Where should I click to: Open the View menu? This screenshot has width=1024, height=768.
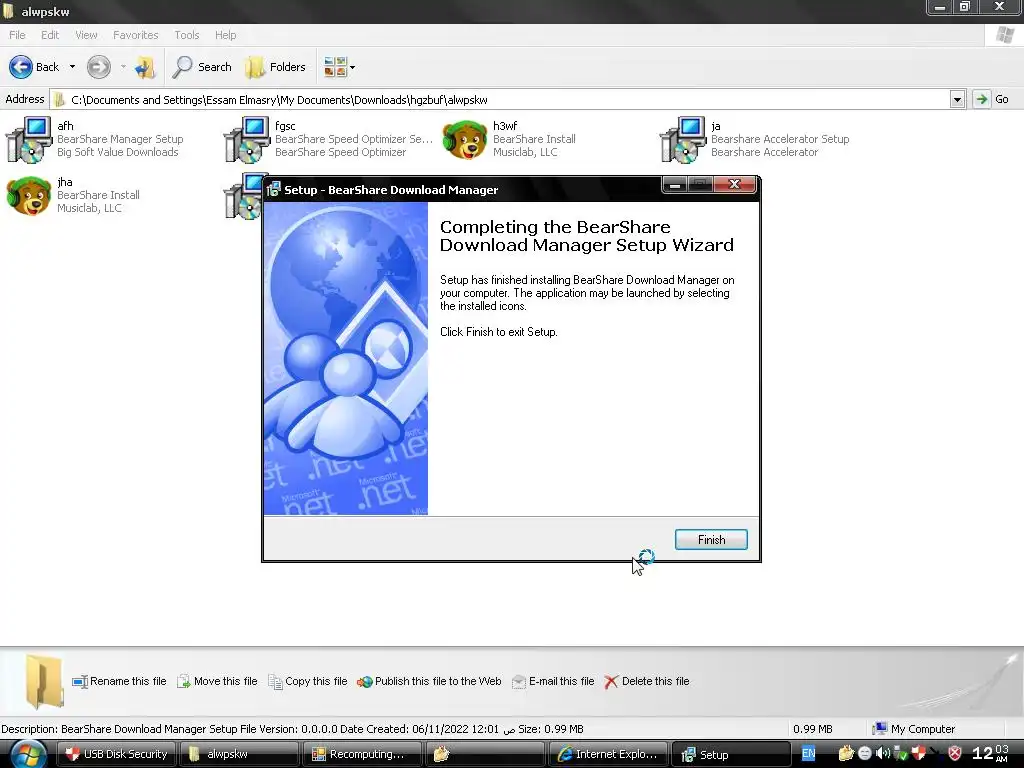point(86,35)
